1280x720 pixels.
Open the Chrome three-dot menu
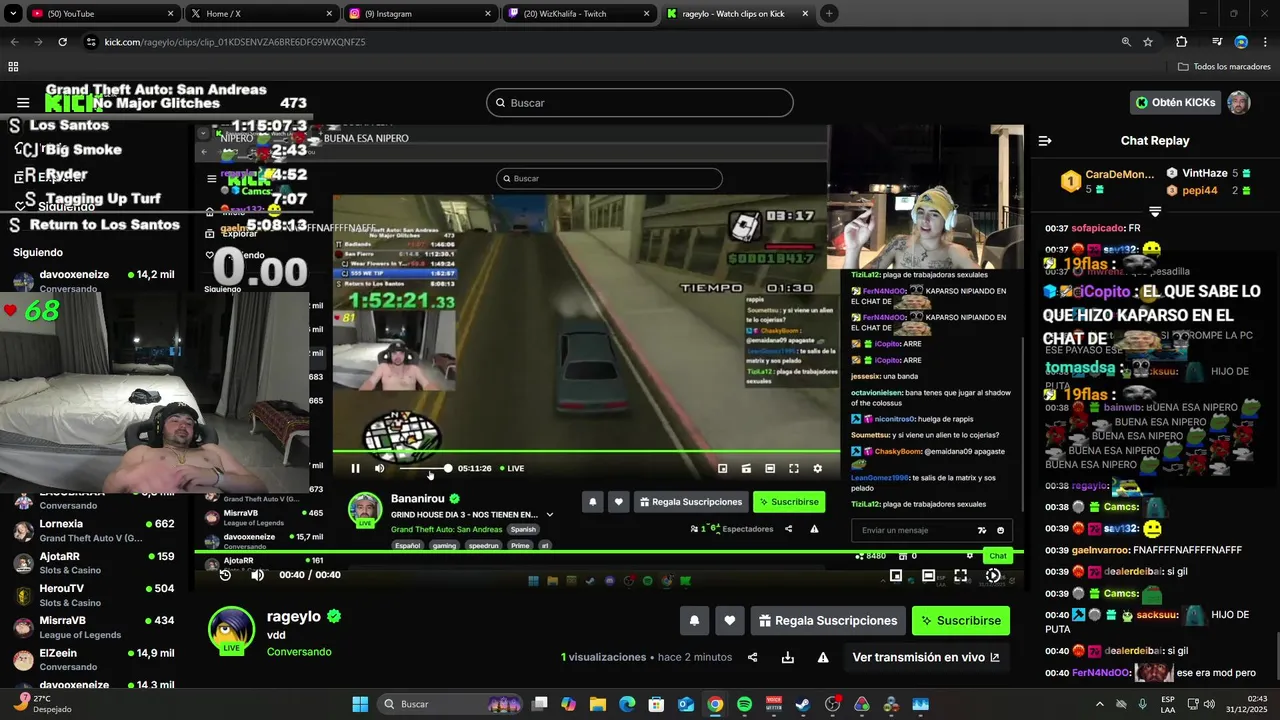(1265, 42)
